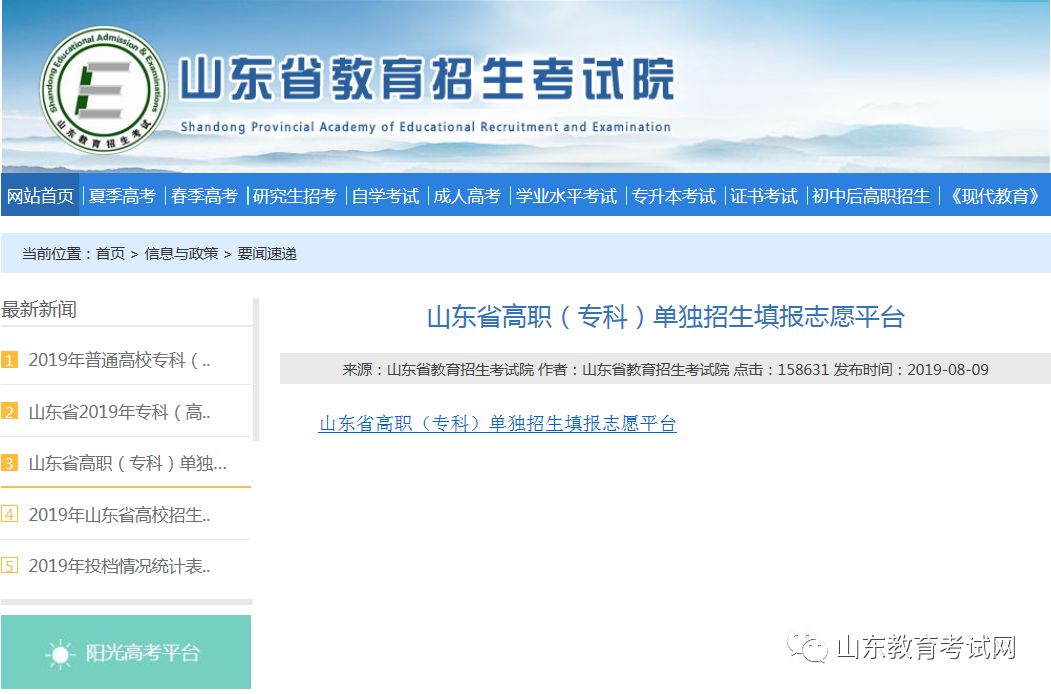Open news item 2019年投档情况统计表
This screenshot has width=1051, height=694.
pyautogui.click(x=119, y=566)
